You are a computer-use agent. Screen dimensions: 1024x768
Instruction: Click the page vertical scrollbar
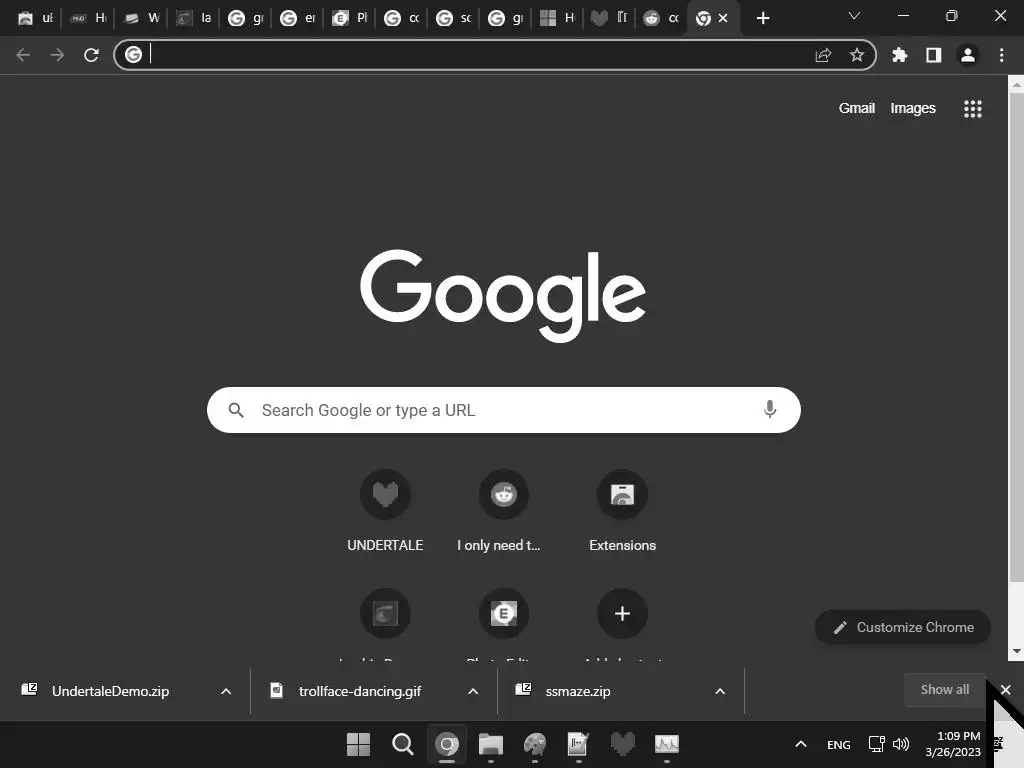click(1016, 336)
